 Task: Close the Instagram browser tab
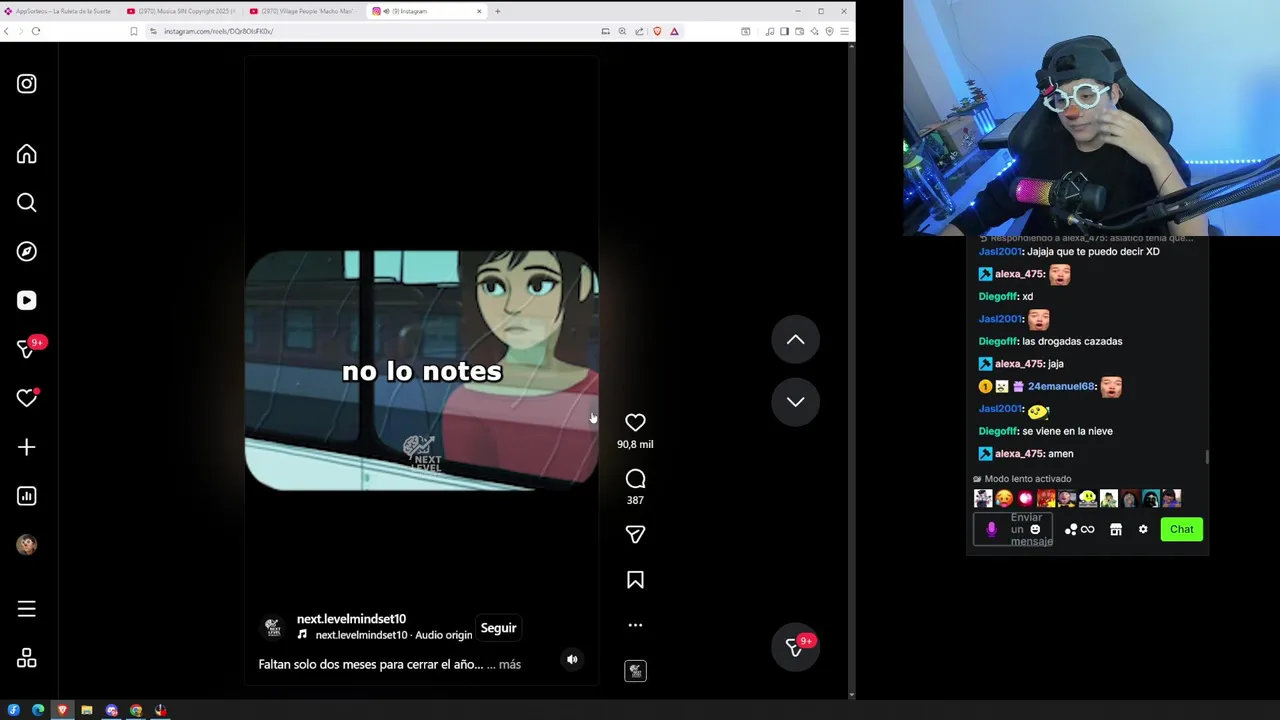pyautogui.click(x=479, y=11)
